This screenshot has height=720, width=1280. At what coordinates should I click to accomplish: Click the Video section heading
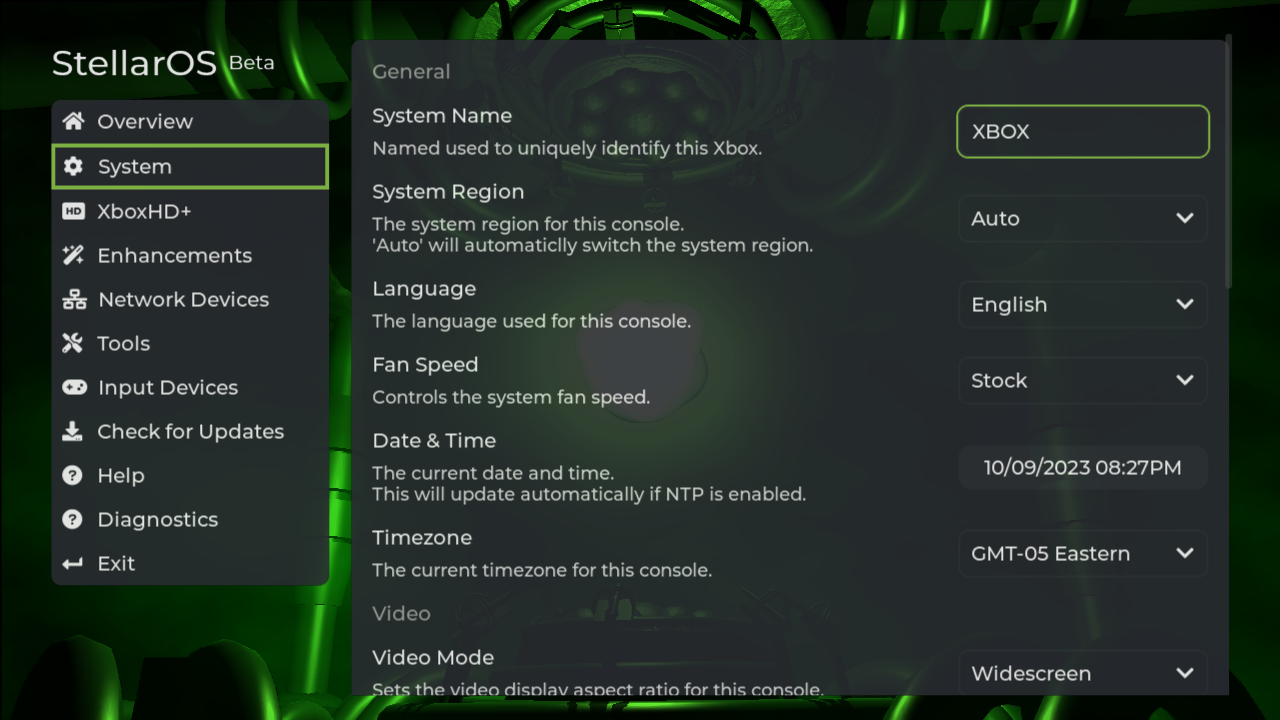tap(401, 614)
